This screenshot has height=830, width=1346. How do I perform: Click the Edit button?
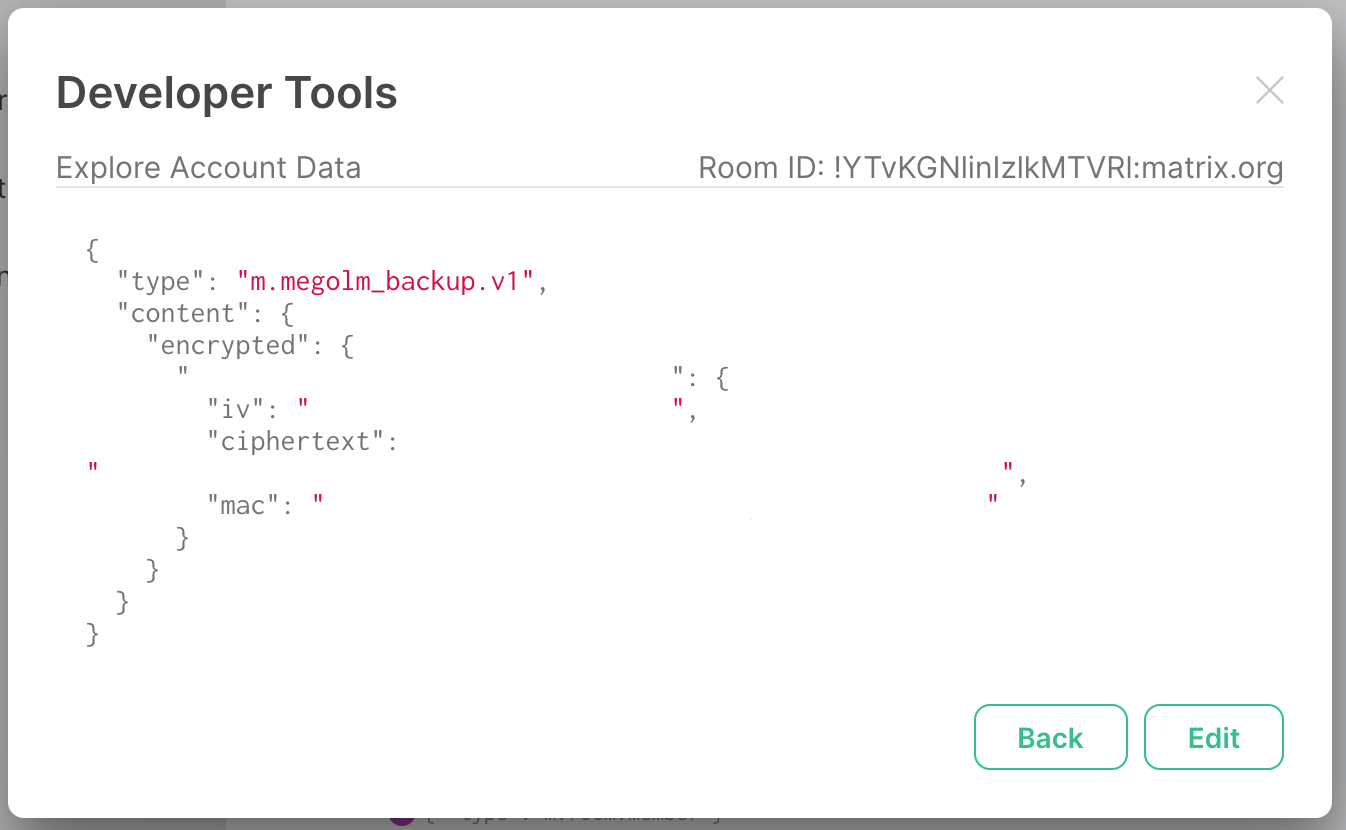point(1213,737)
